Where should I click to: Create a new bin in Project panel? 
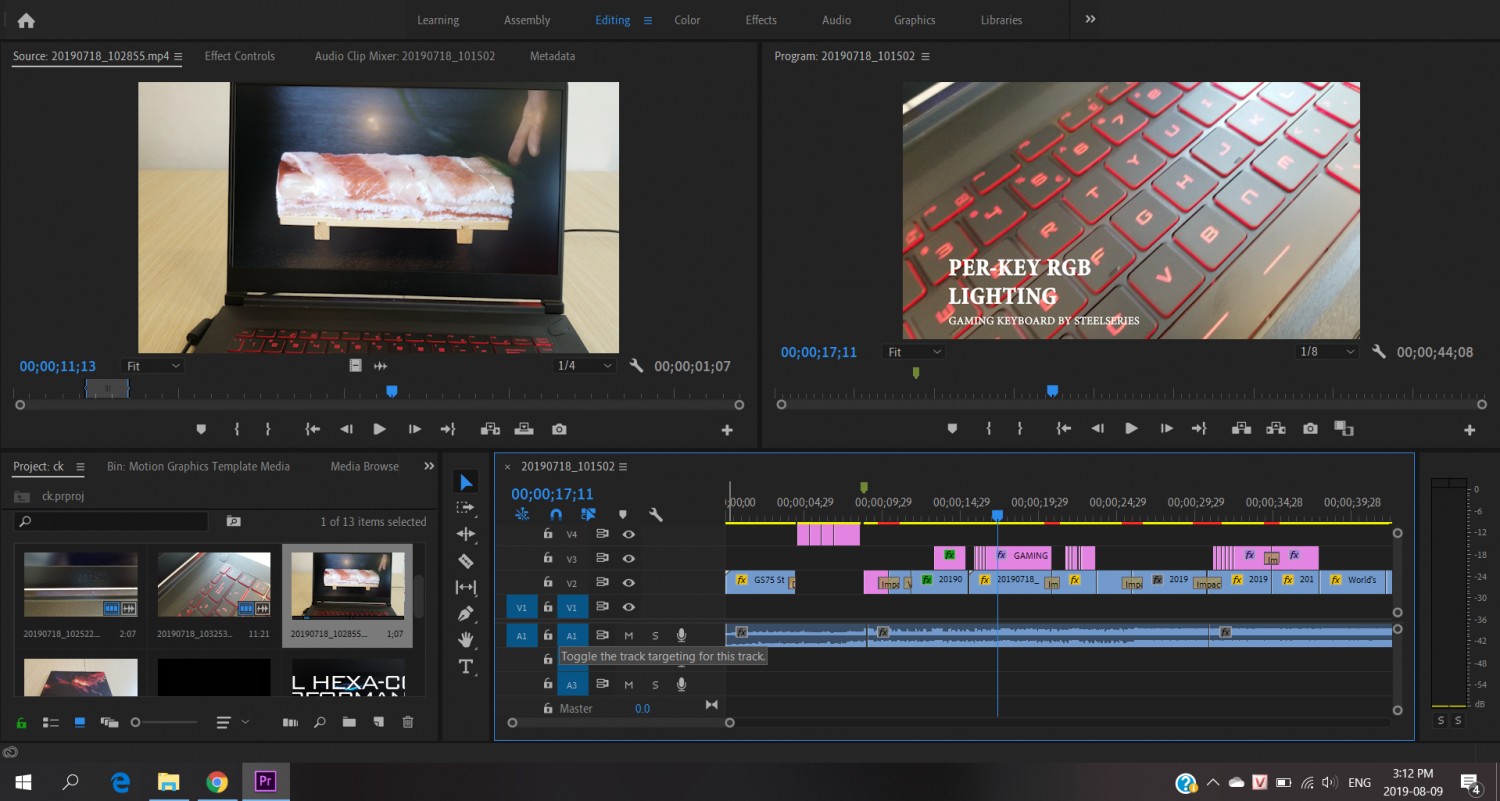pyautogui.click(x=349, y=722)
